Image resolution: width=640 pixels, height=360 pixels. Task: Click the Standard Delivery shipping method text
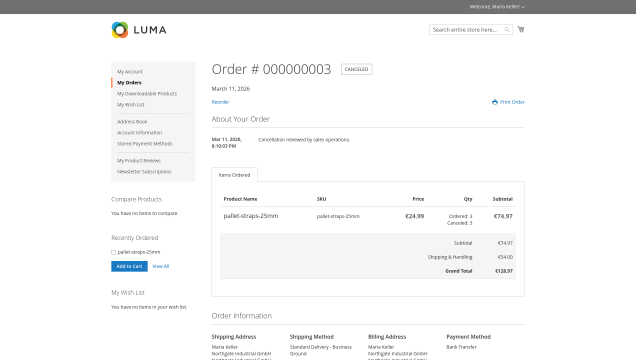point(321,350)
